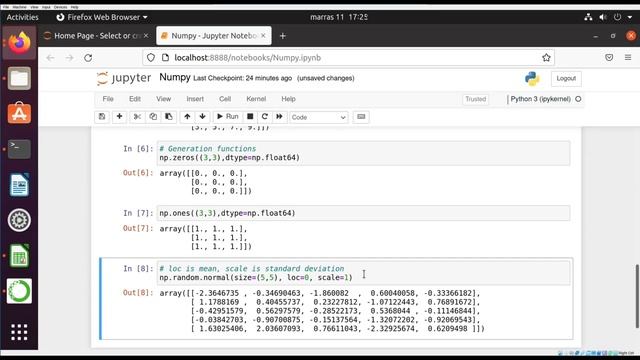The width and height of the screenshot is (640, 360).
Task: Open the Pocket save icon
Action: coord(609,58)
